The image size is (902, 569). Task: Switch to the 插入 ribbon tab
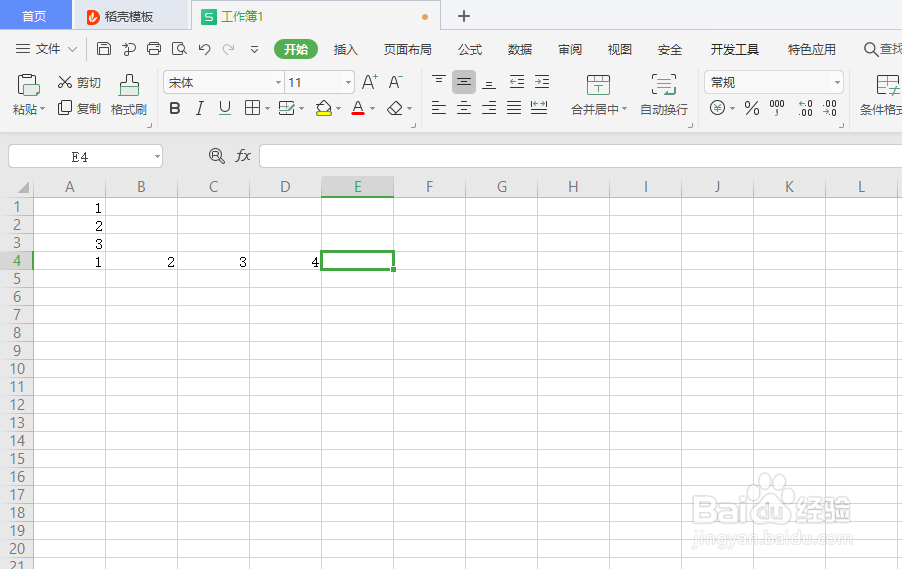tap(345, 49)
